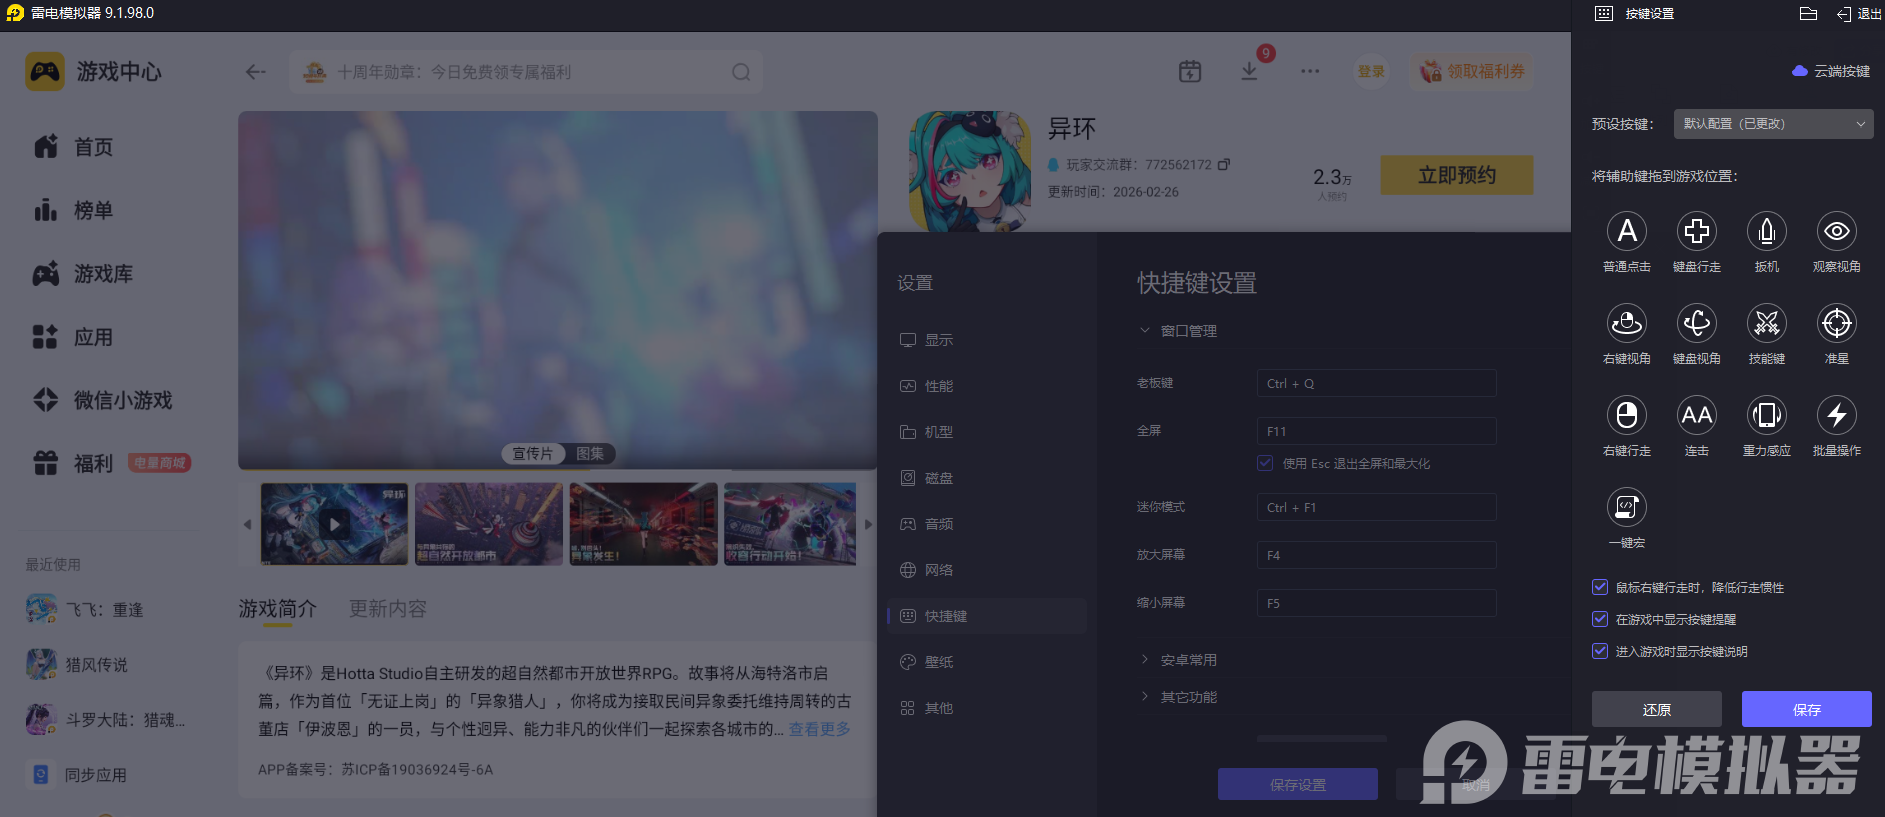Switch to the 图集 gallery tab
The height and width of the screenshot is (817, 1885).
coord(590,454)
